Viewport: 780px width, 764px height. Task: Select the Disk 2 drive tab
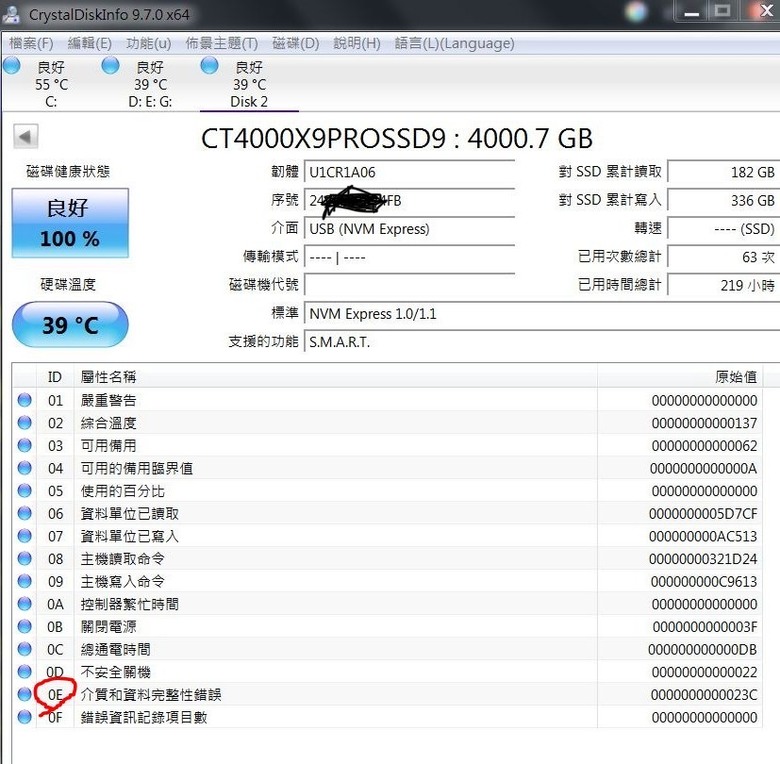pos(249,84)
